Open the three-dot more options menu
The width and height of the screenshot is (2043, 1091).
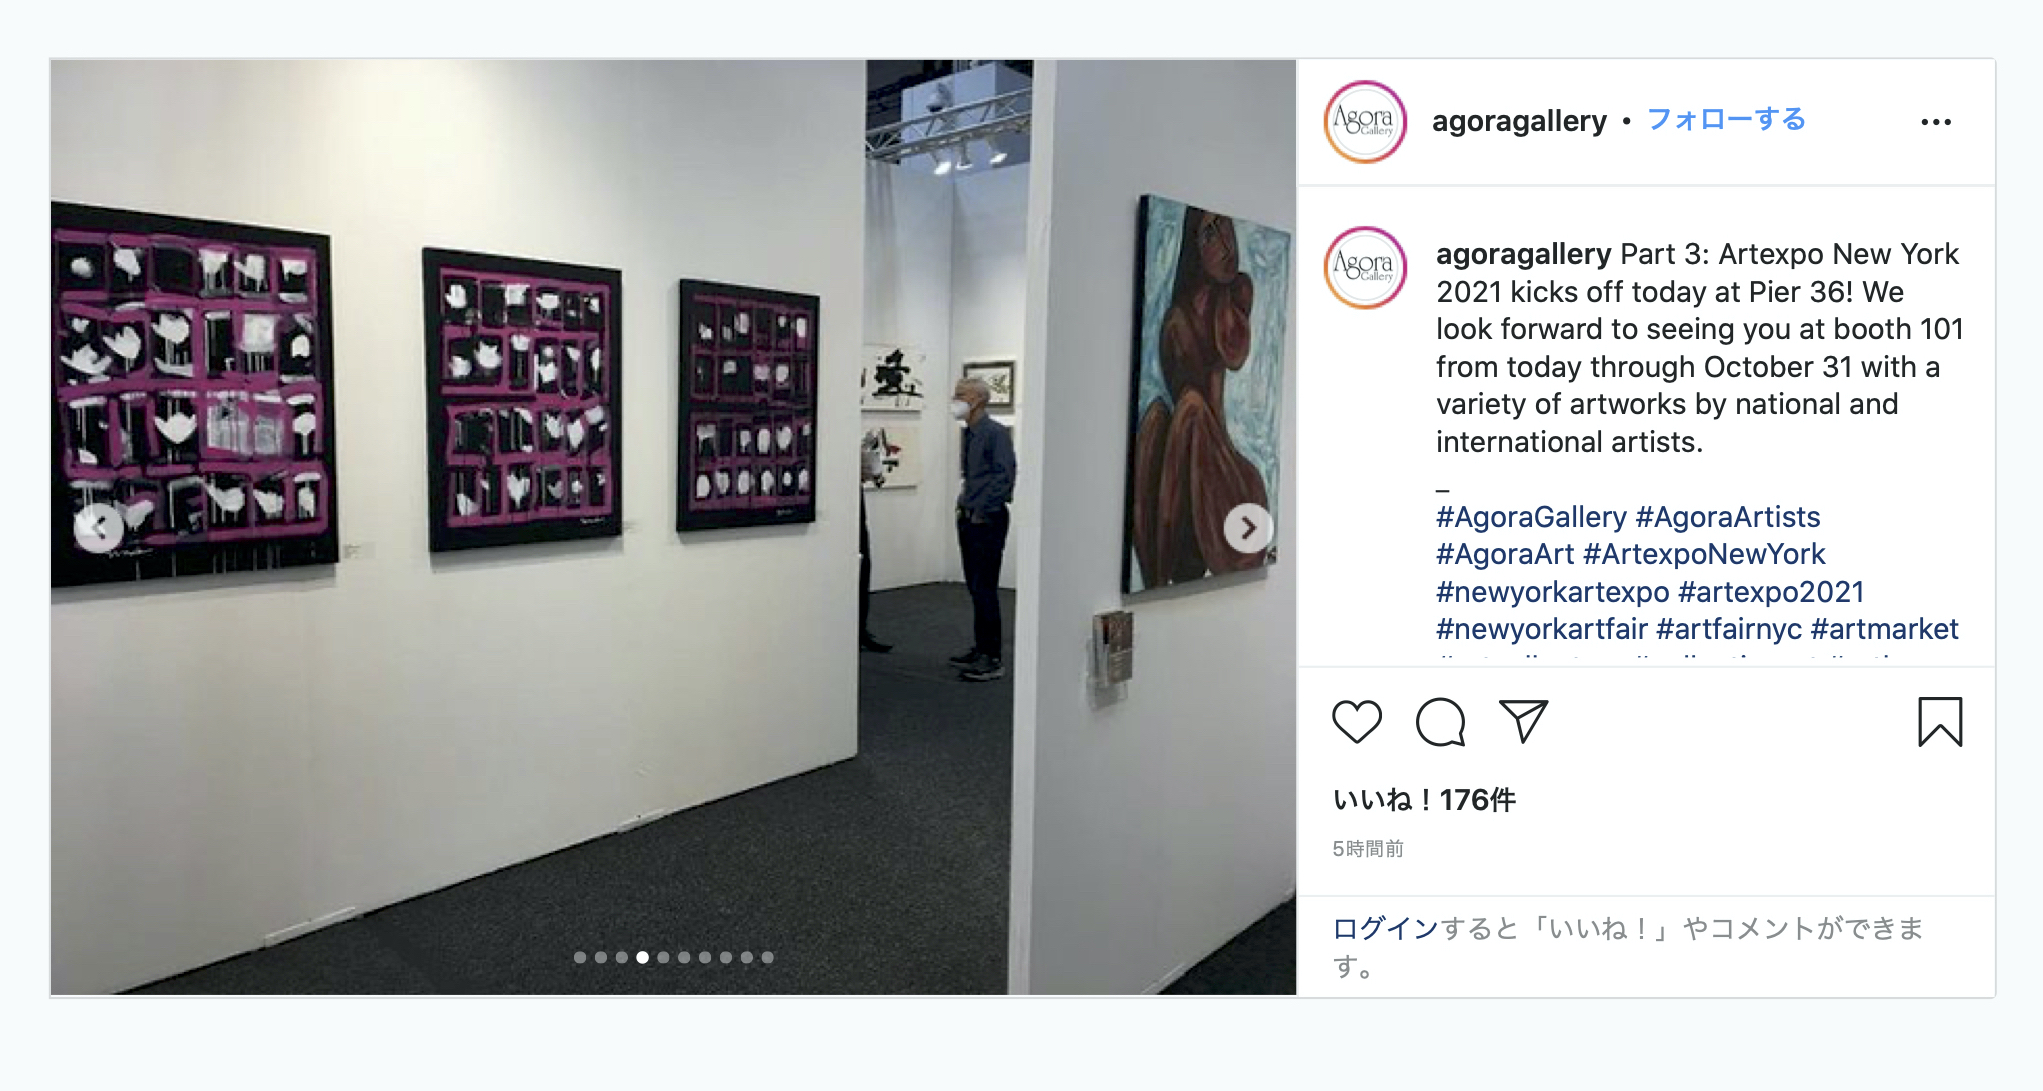coord(1936,122)
